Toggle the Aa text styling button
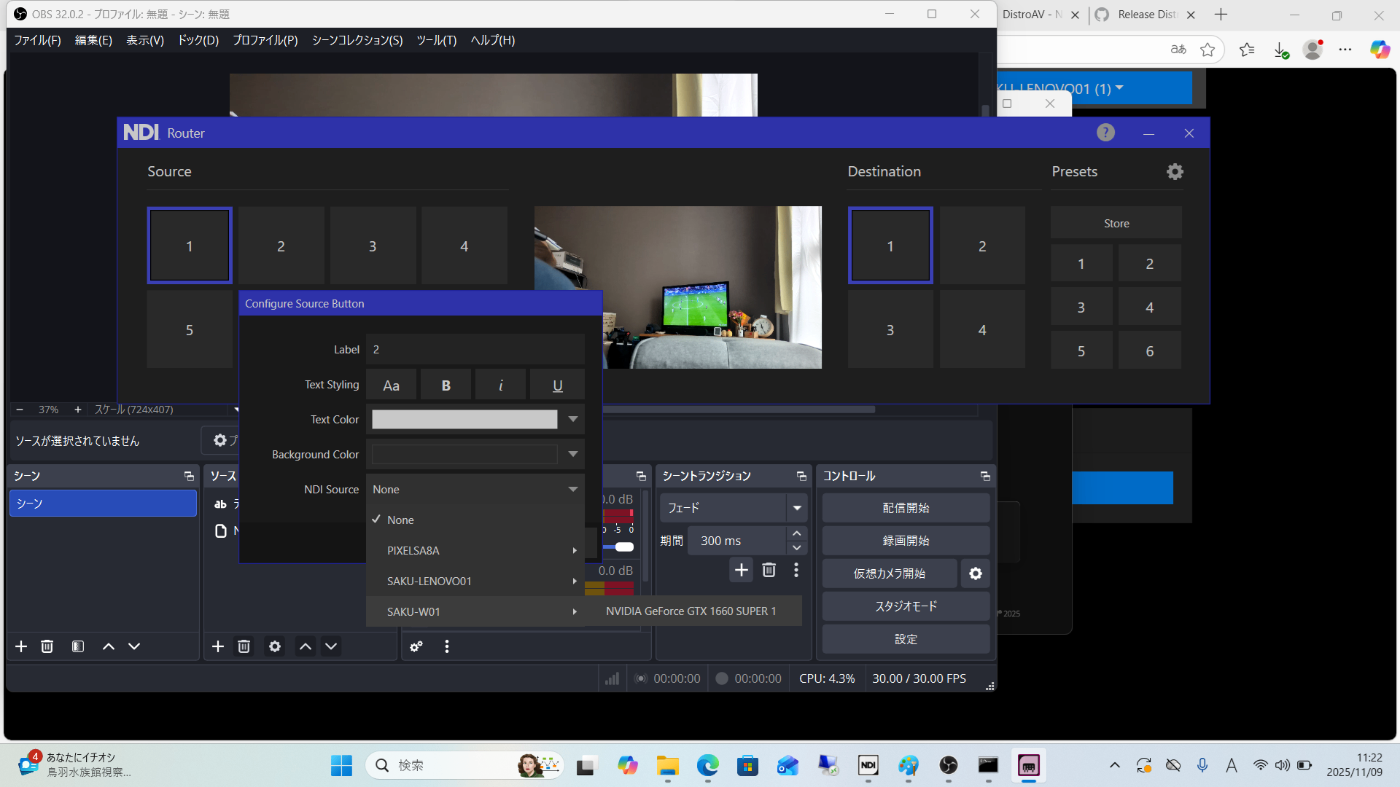 [x=392, y=385]
